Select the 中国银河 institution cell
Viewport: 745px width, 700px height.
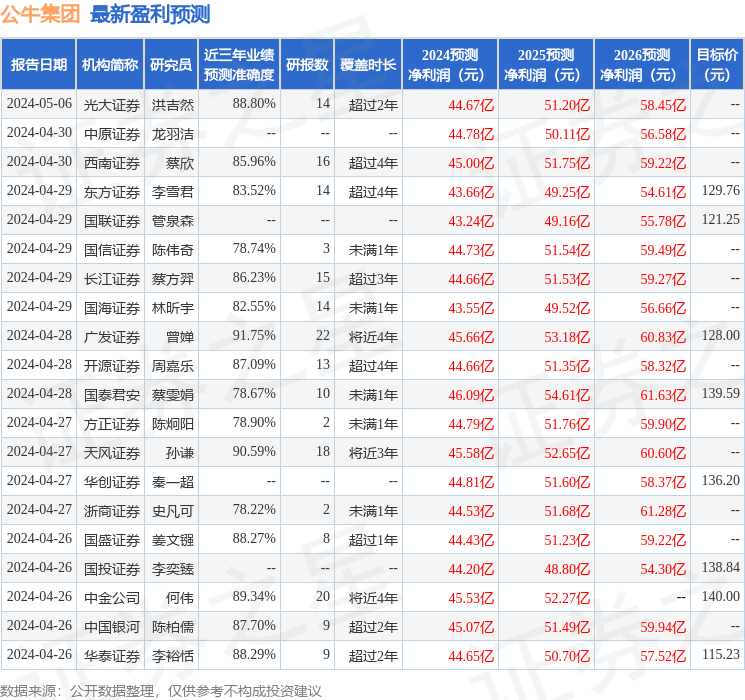[x=112, y=627]
